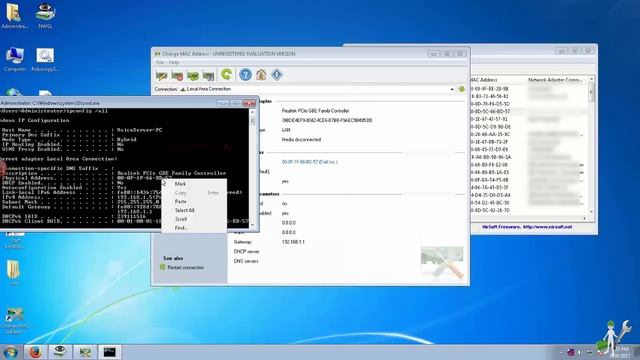Click the all-green network card toolbar icon
This screenshot has width=640, height=360.
[x=193, y=76]
